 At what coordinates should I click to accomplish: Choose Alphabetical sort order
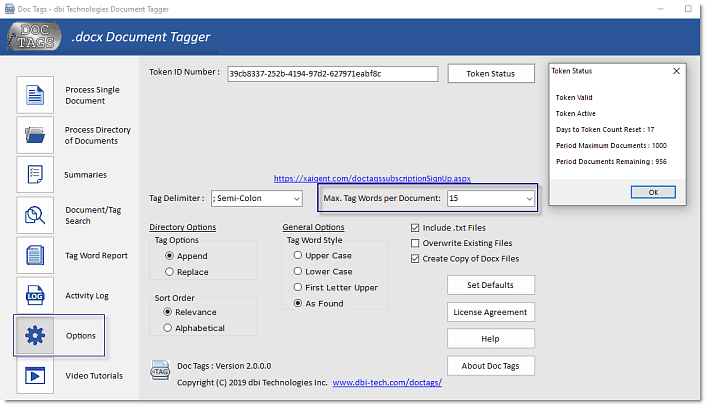pyautogui.click(x=167, y=328)
